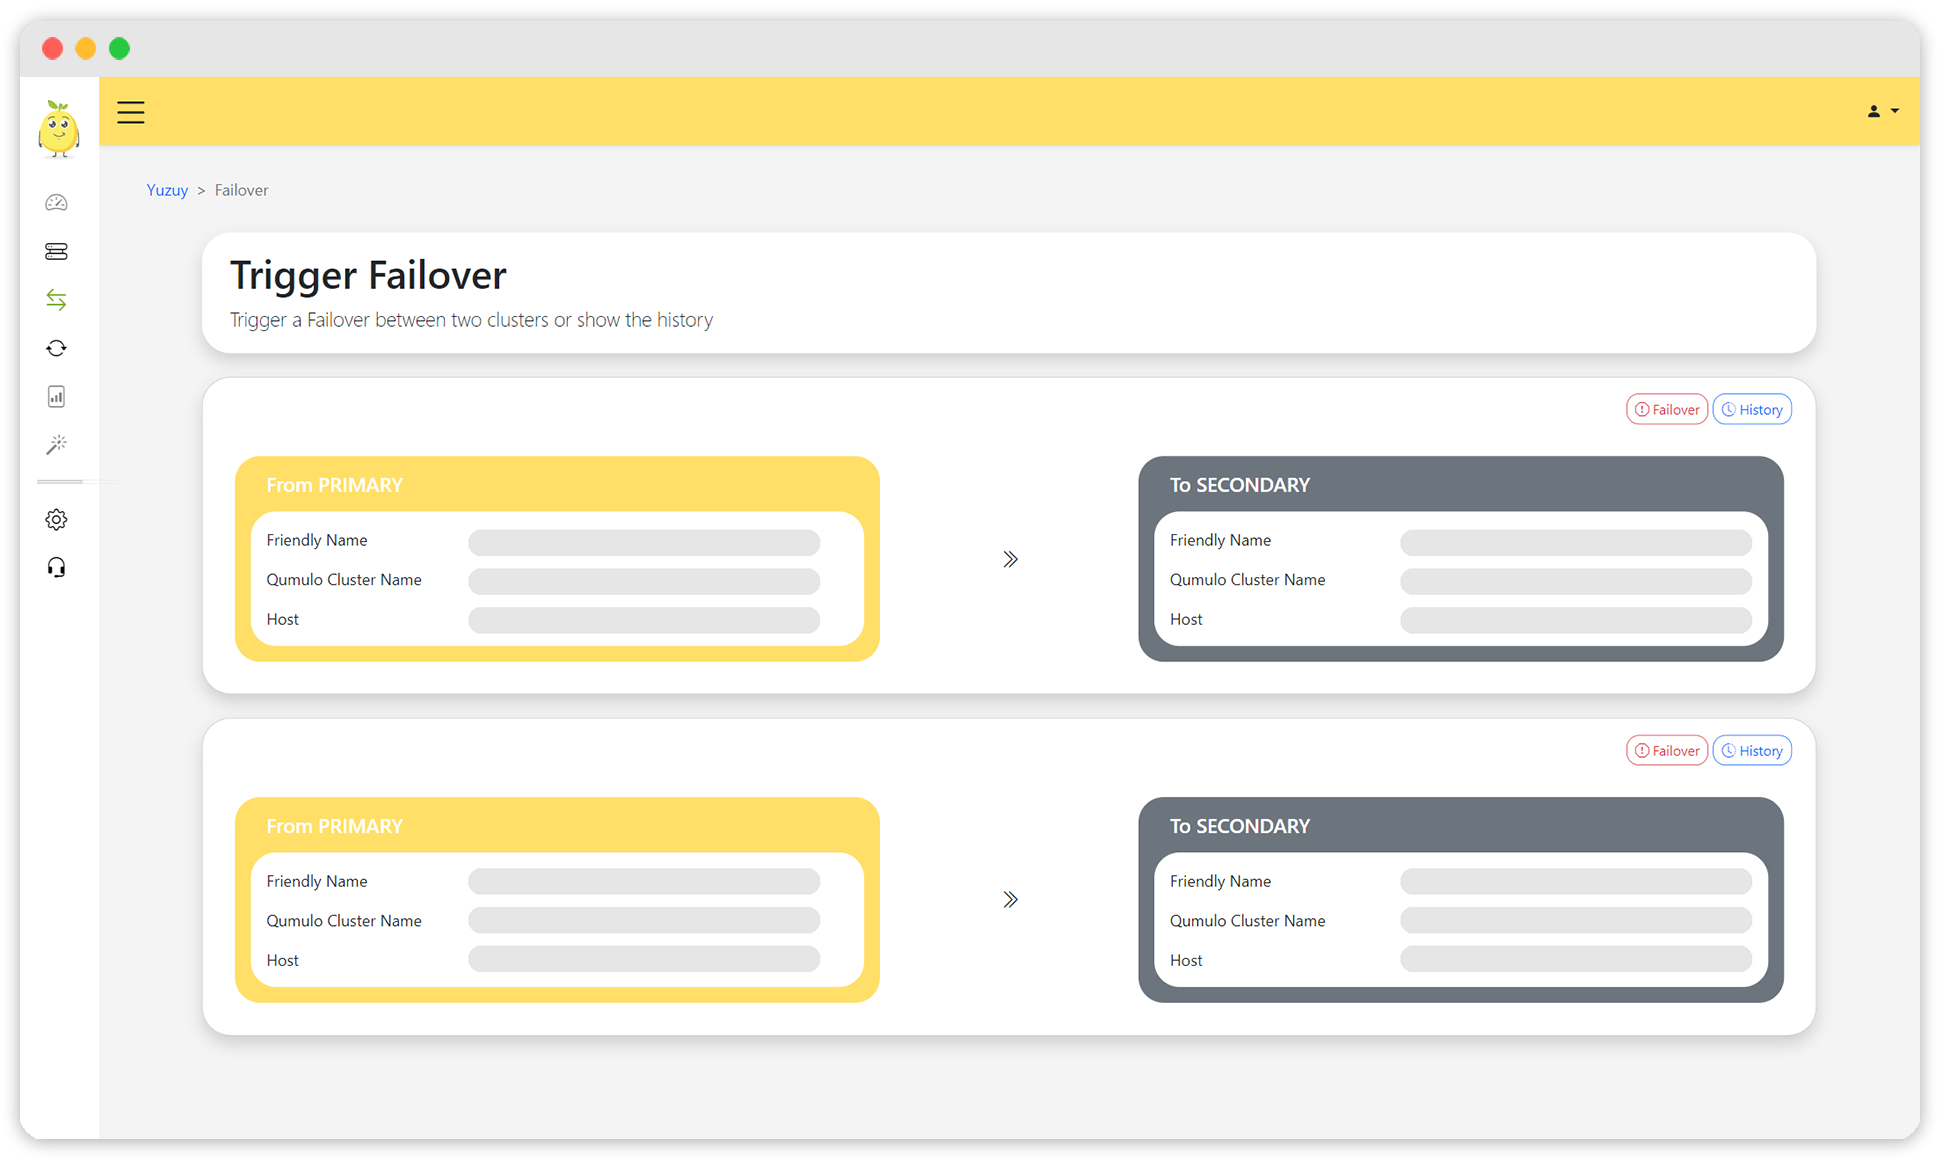Click History button in first cluster pair
Image resolution: width=1940 pixels, height=1160 pixels.
pyautogui.click(x=1752, y=409)
